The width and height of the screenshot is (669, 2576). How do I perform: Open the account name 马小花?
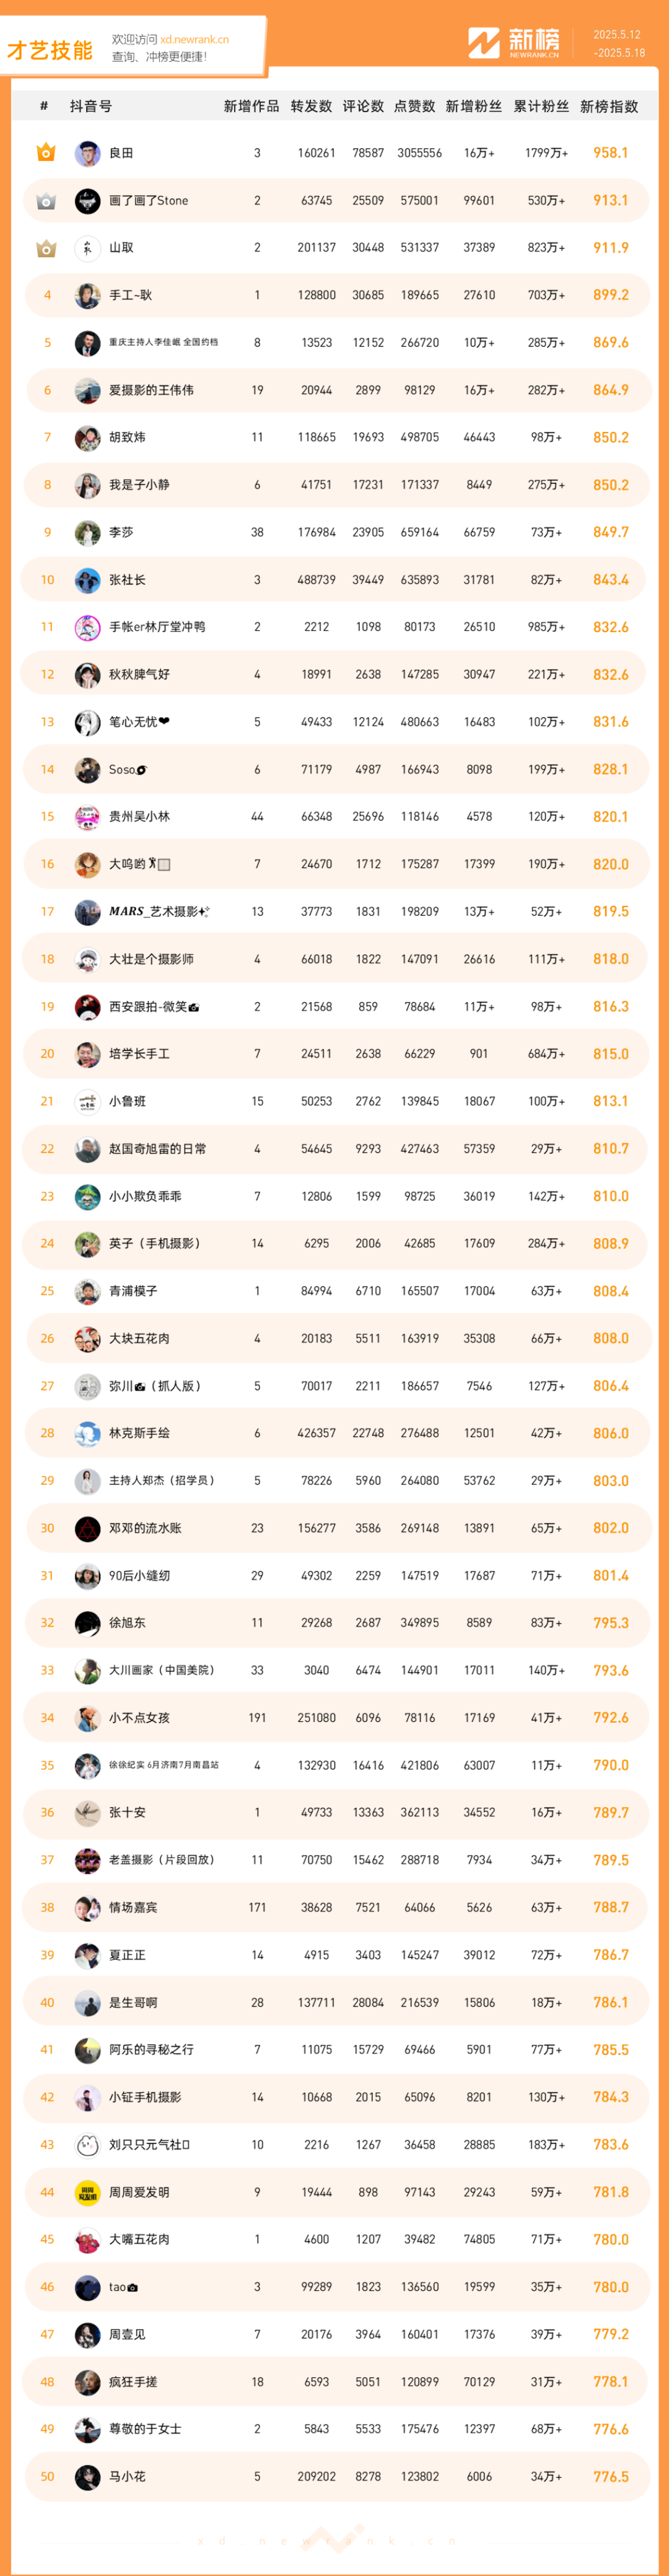point(127,2476)
